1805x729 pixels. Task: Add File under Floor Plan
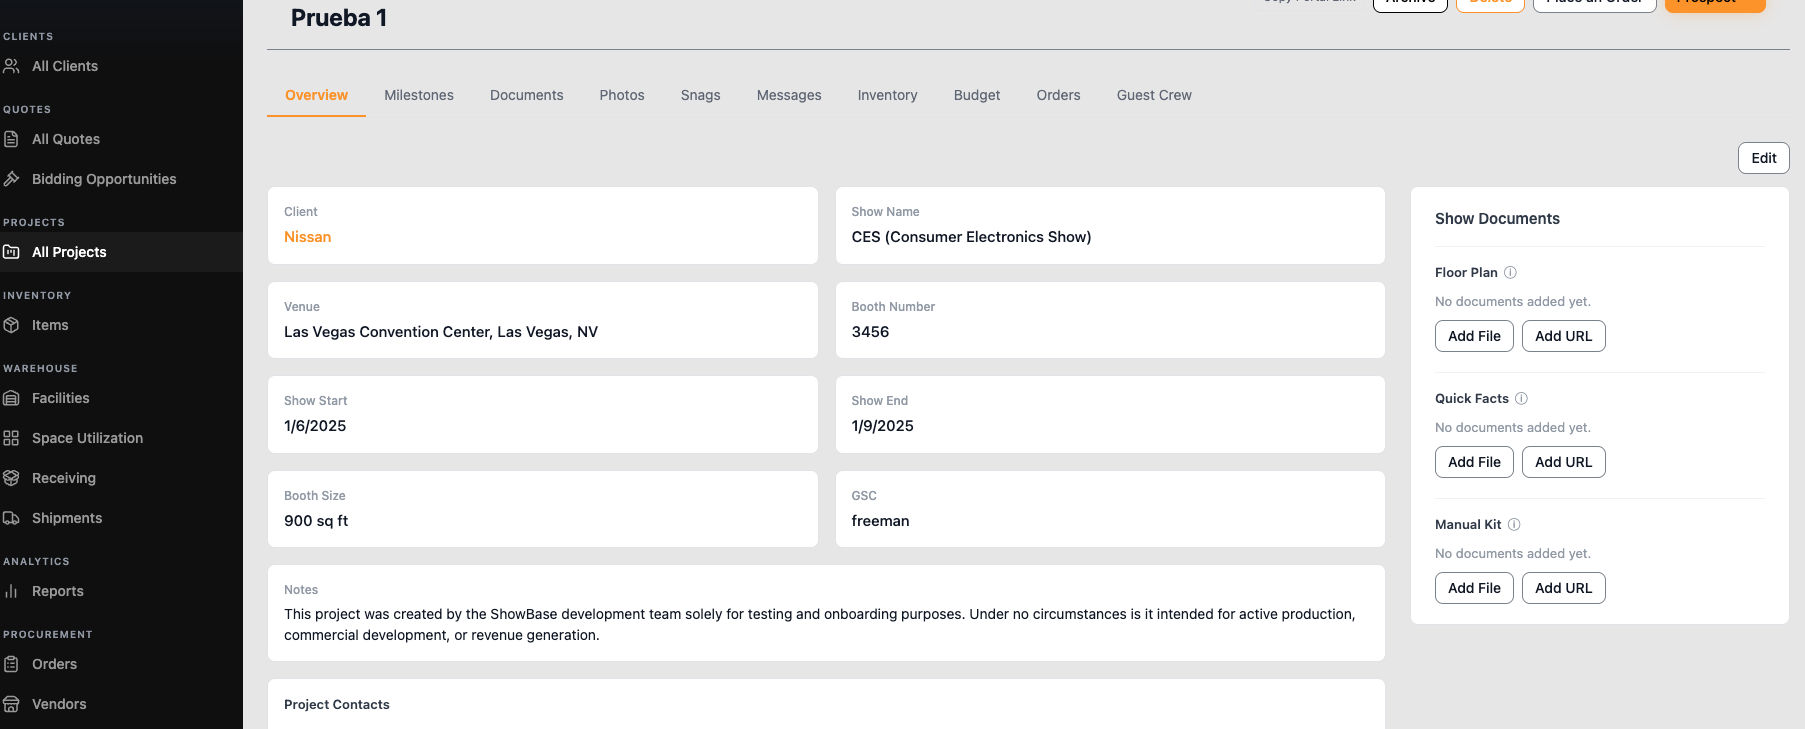(1474, 336)
